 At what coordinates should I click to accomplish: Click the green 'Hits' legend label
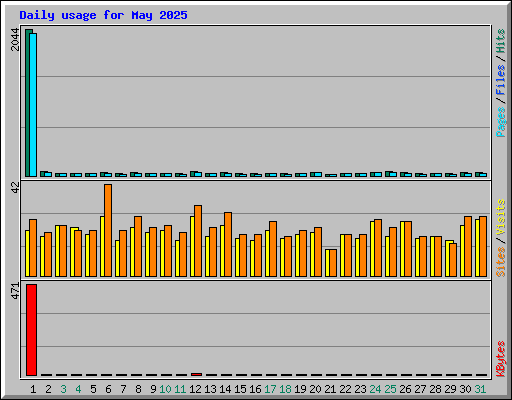(x=501, y=41)
